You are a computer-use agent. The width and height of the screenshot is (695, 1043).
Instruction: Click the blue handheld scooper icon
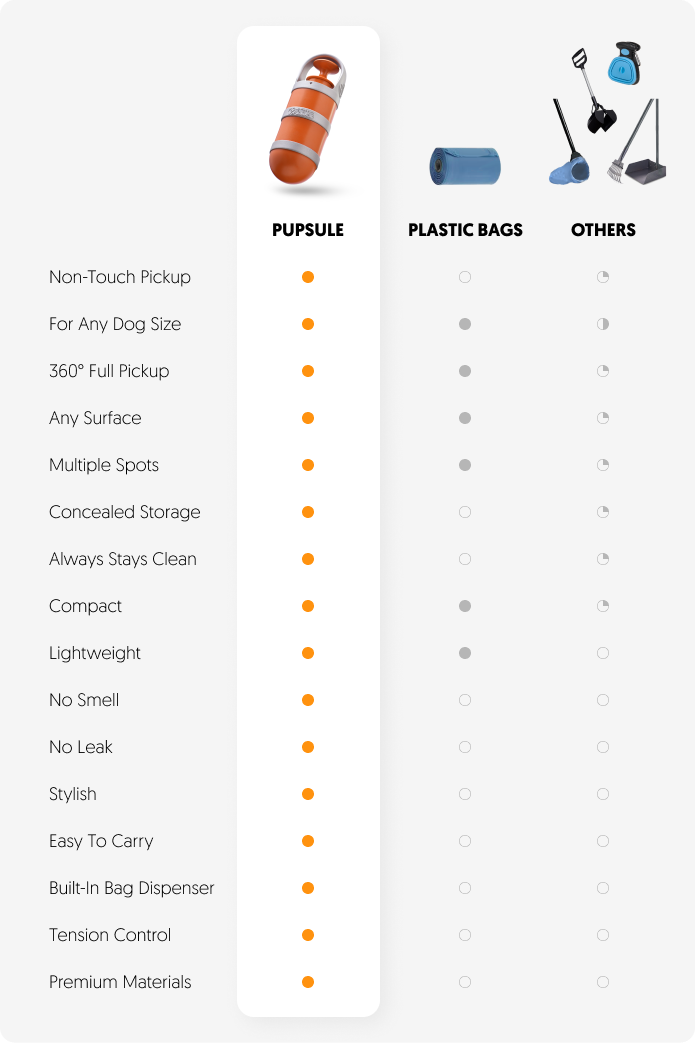[625, 63]
